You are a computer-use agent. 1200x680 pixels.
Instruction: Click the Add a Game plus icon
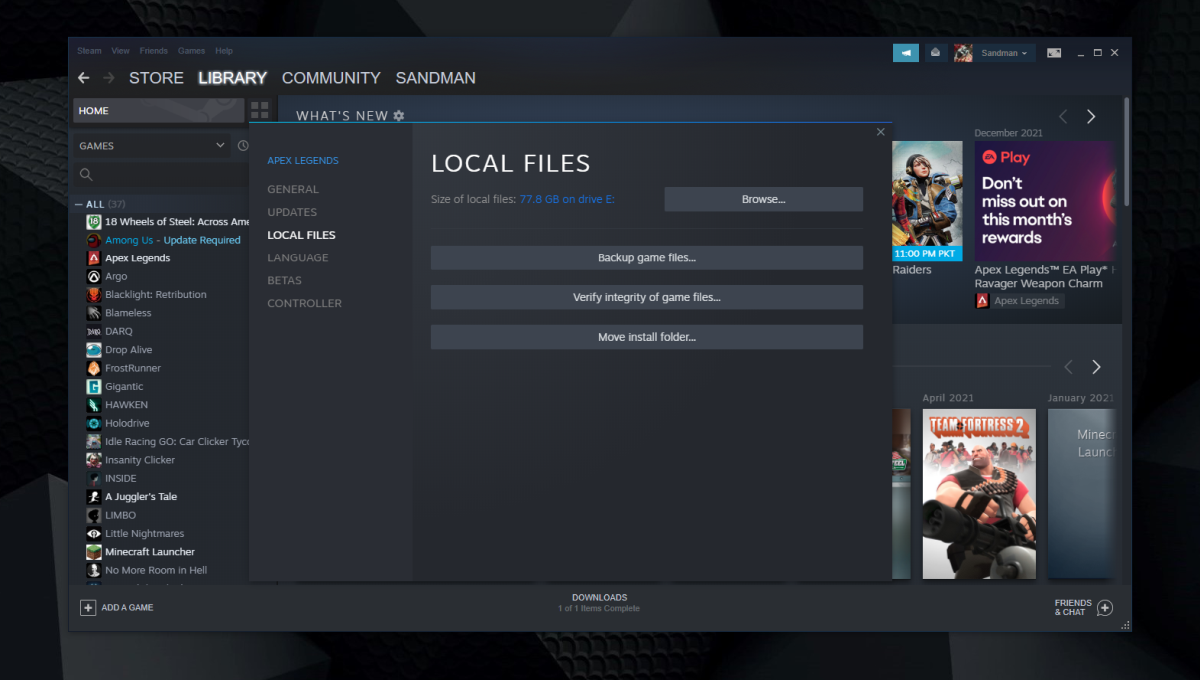pyautogui.click(x=88, y=607)
